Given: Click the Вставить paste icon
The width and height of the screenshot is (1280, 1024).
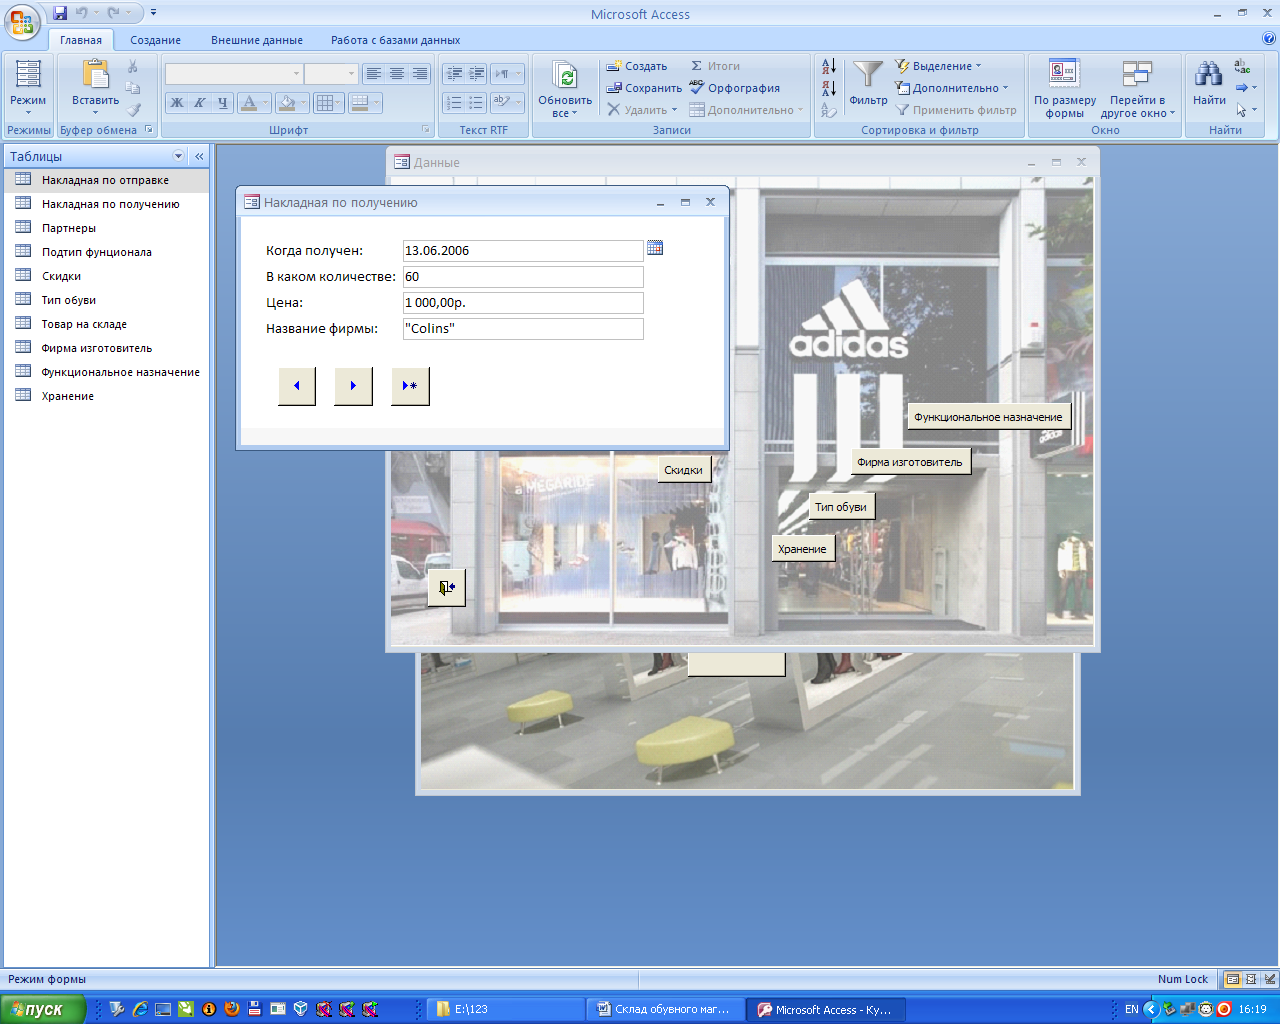Looking at the screenshot, I should (x=96, y=75).
